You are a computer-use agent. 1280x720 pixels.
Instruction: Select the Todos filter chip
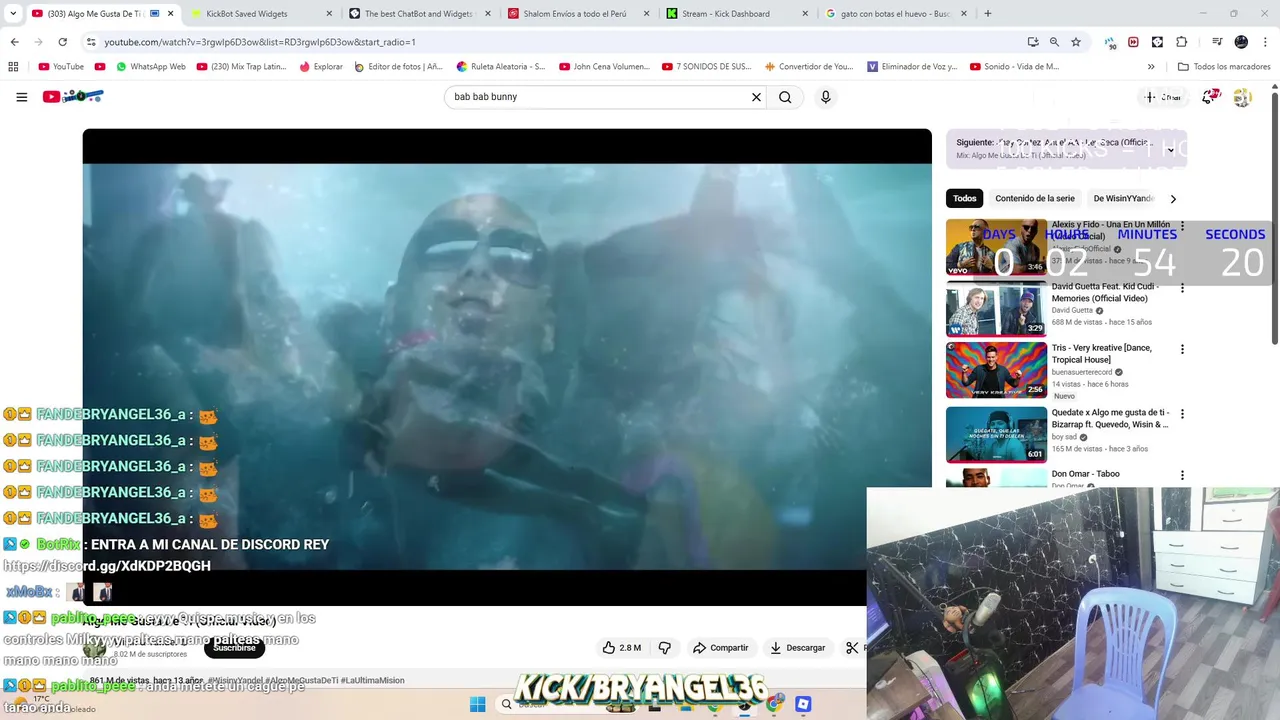[x=964, y=198]
